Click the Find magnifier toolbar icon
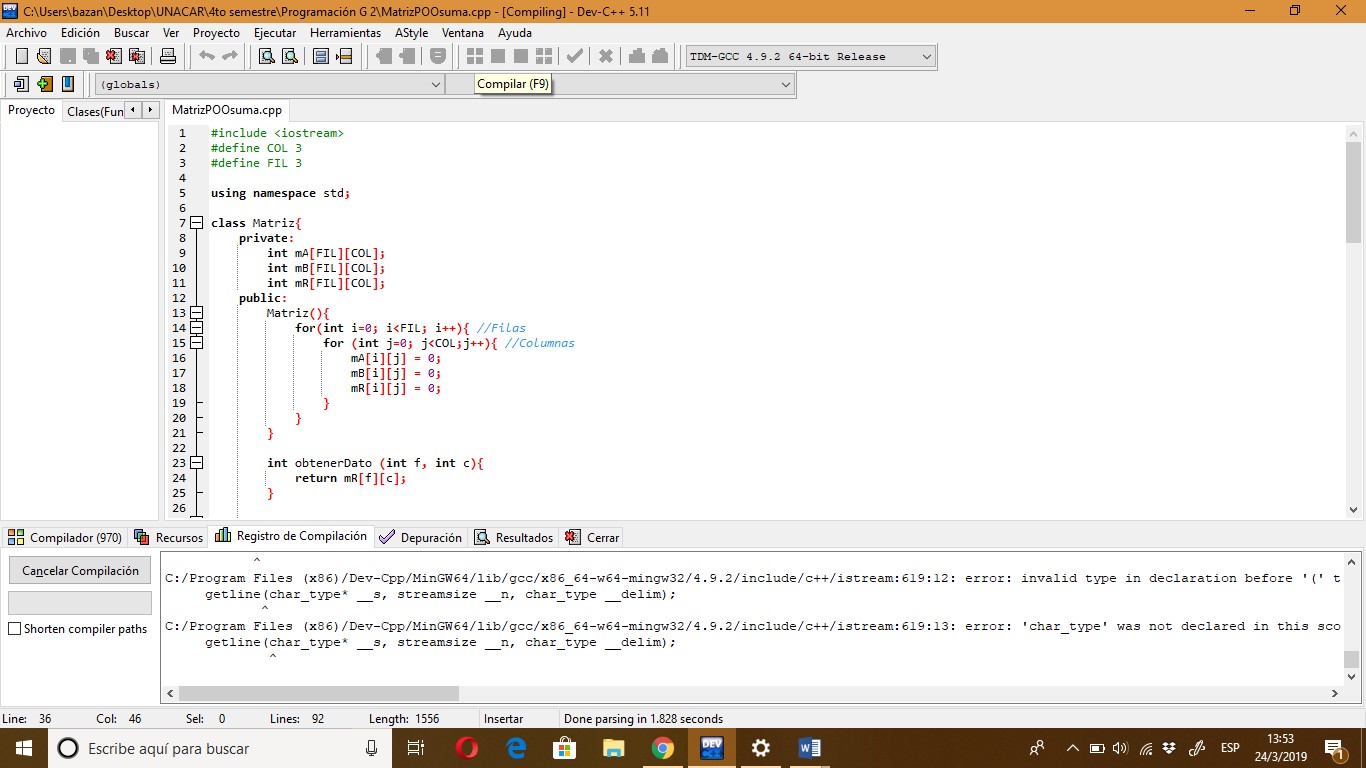This screenshot has width=1366, height=768. point(267,56)
